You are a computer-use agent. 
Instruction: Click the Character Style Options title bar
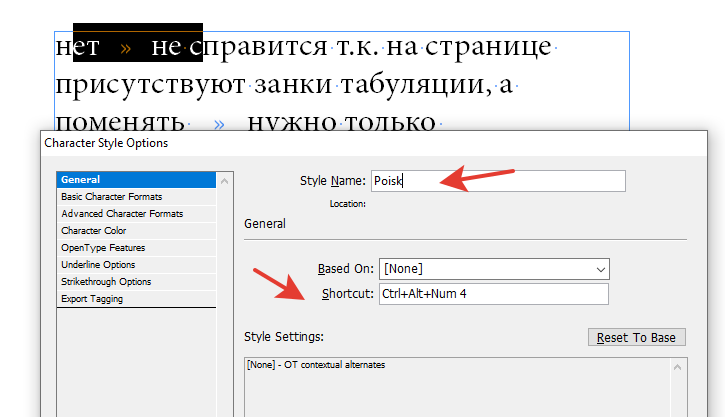click(374, 143)
